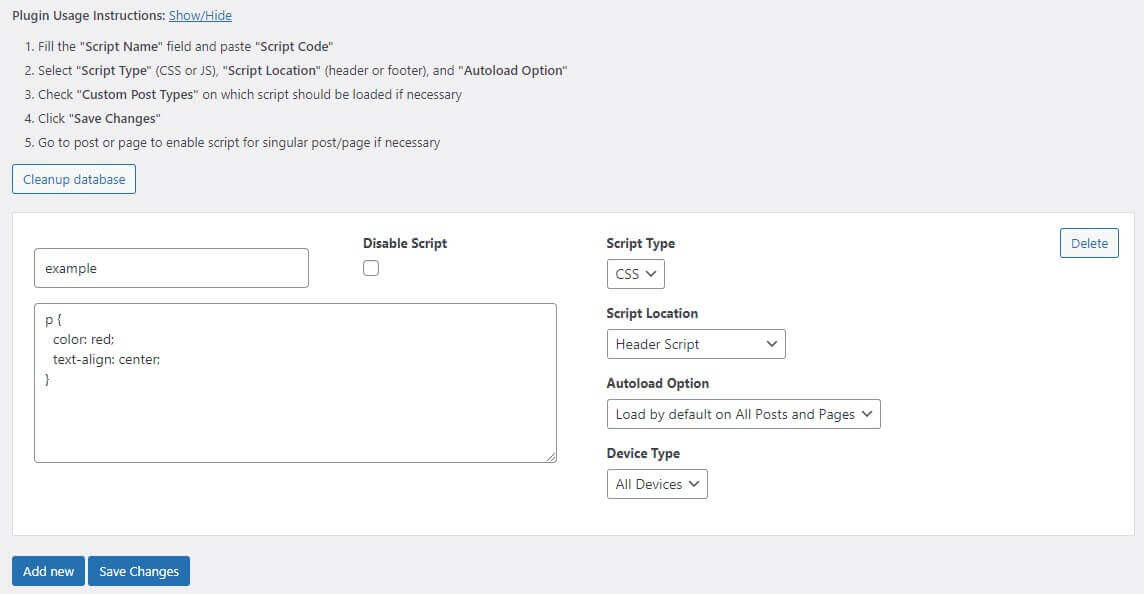This screenshot has width=1144, height=594.
Task: Grab the resize handle of the code textarea
Action: click(x=550, y=456)
